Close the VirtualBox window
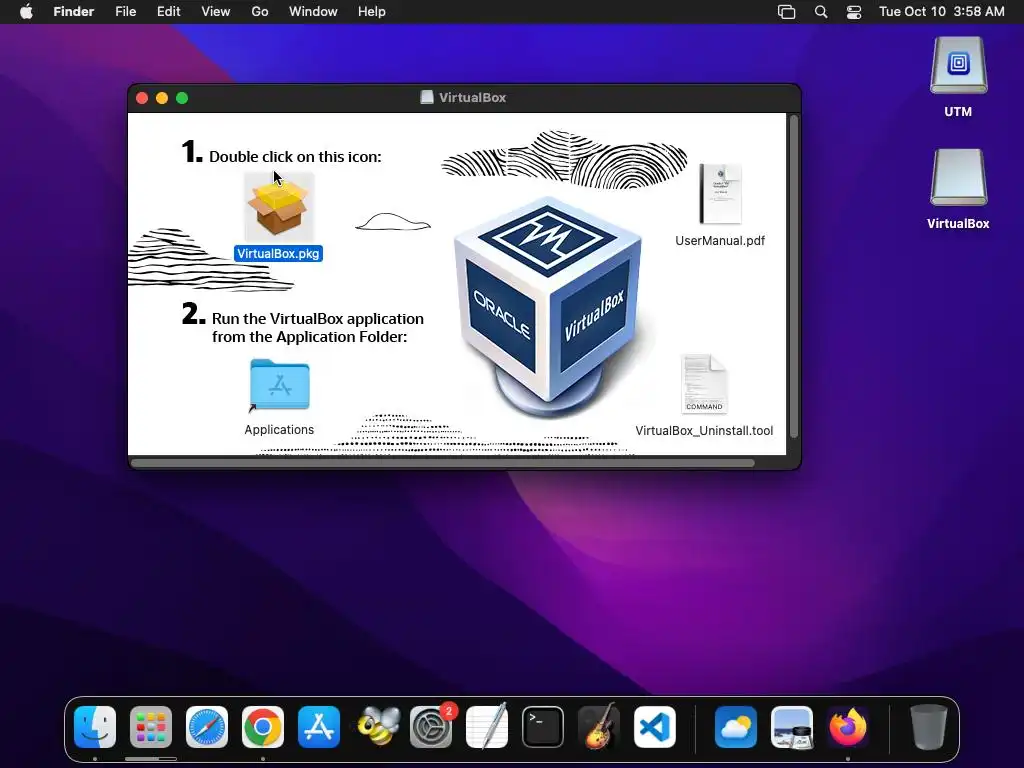This screenshot has height=768, width=1024. coord(142,98)
